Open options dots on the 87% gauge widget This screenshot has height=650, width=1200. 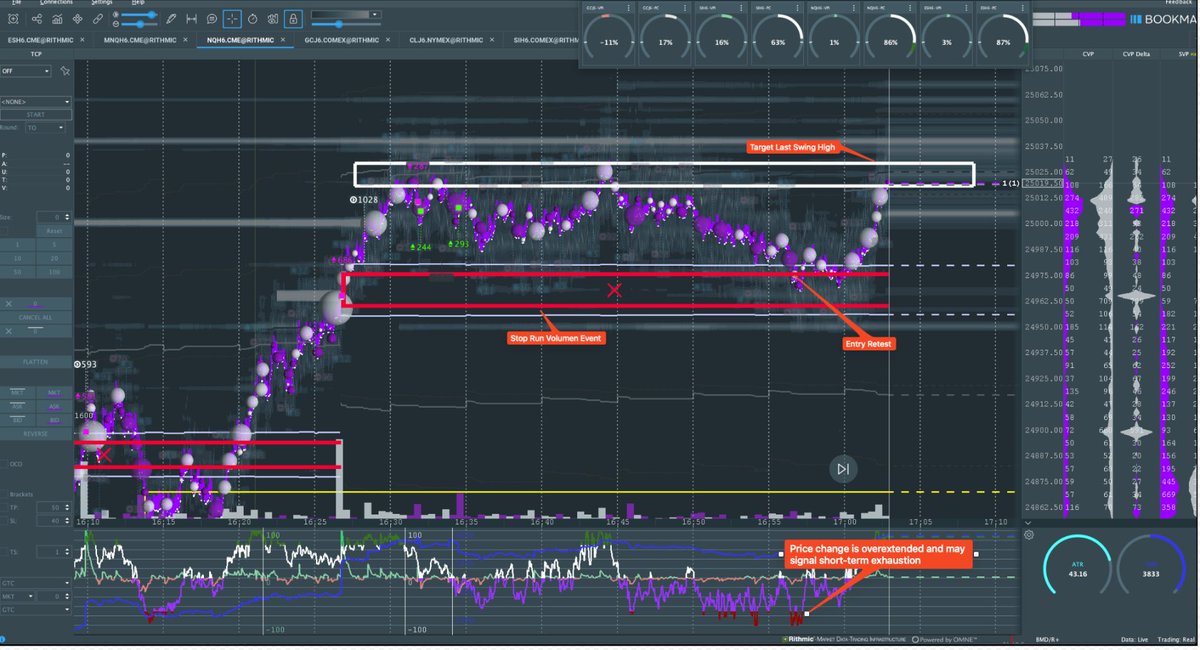(x=1021, y=8)
